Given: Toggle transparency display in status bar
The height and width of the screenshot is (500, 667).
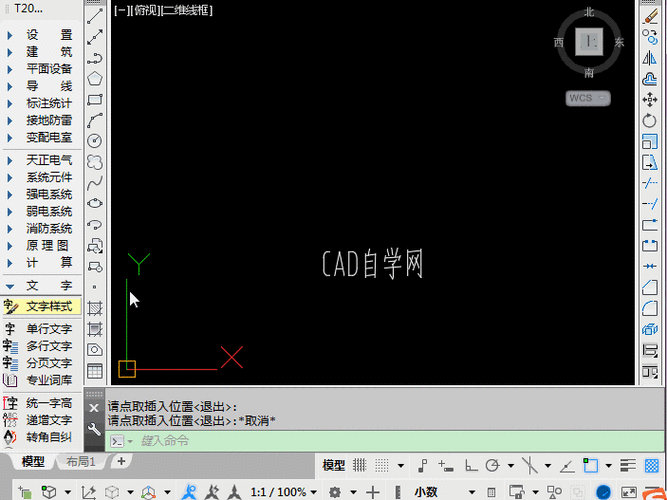Looking at the screenshot, I should [652, 465].
